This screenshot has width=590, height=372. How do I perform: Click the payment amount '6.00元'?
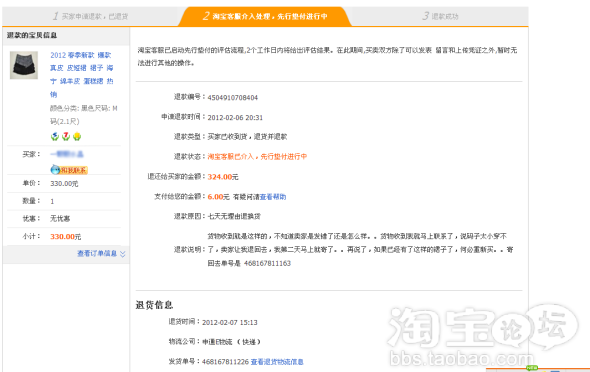218,197
